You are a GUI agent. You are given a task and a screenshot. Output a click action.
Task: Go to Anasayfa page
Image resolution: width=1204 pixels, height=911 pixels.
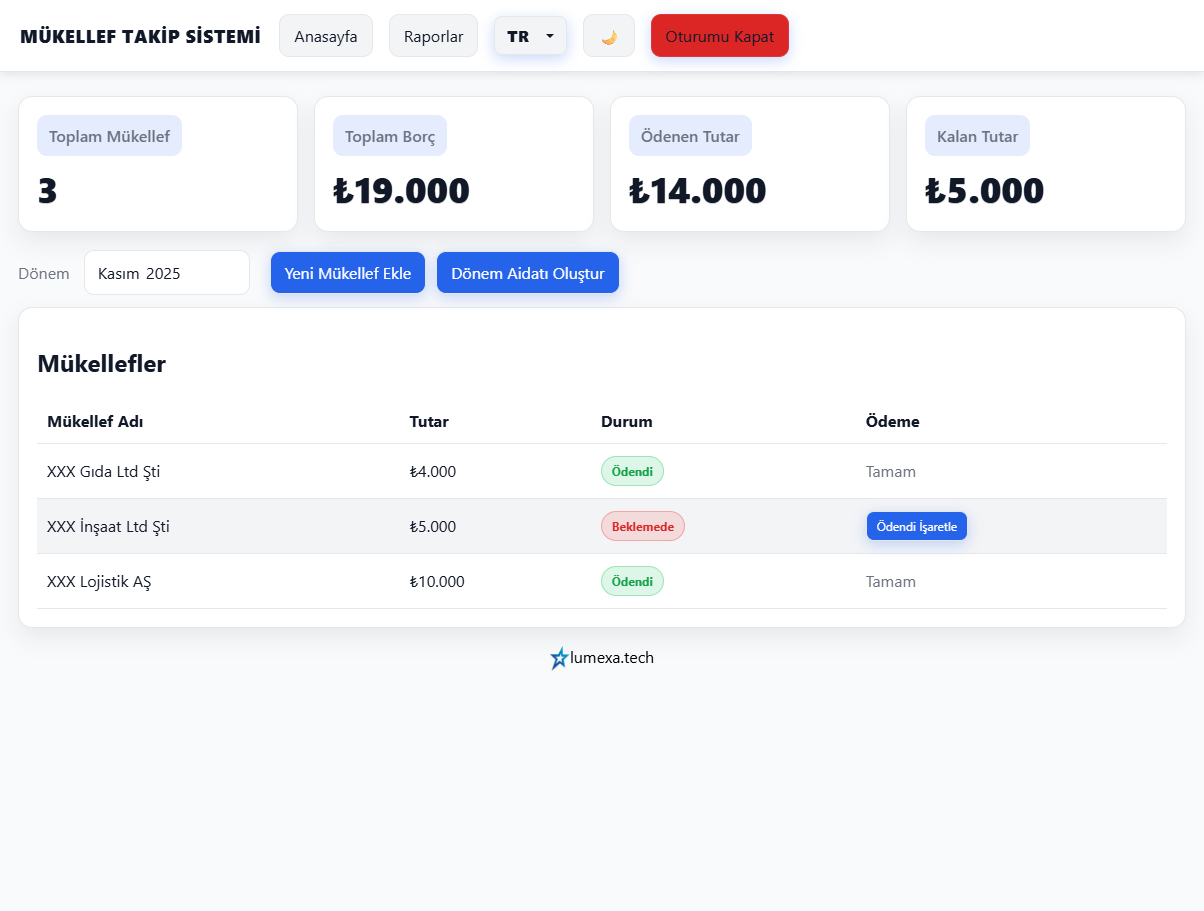(x=325, y=36)
